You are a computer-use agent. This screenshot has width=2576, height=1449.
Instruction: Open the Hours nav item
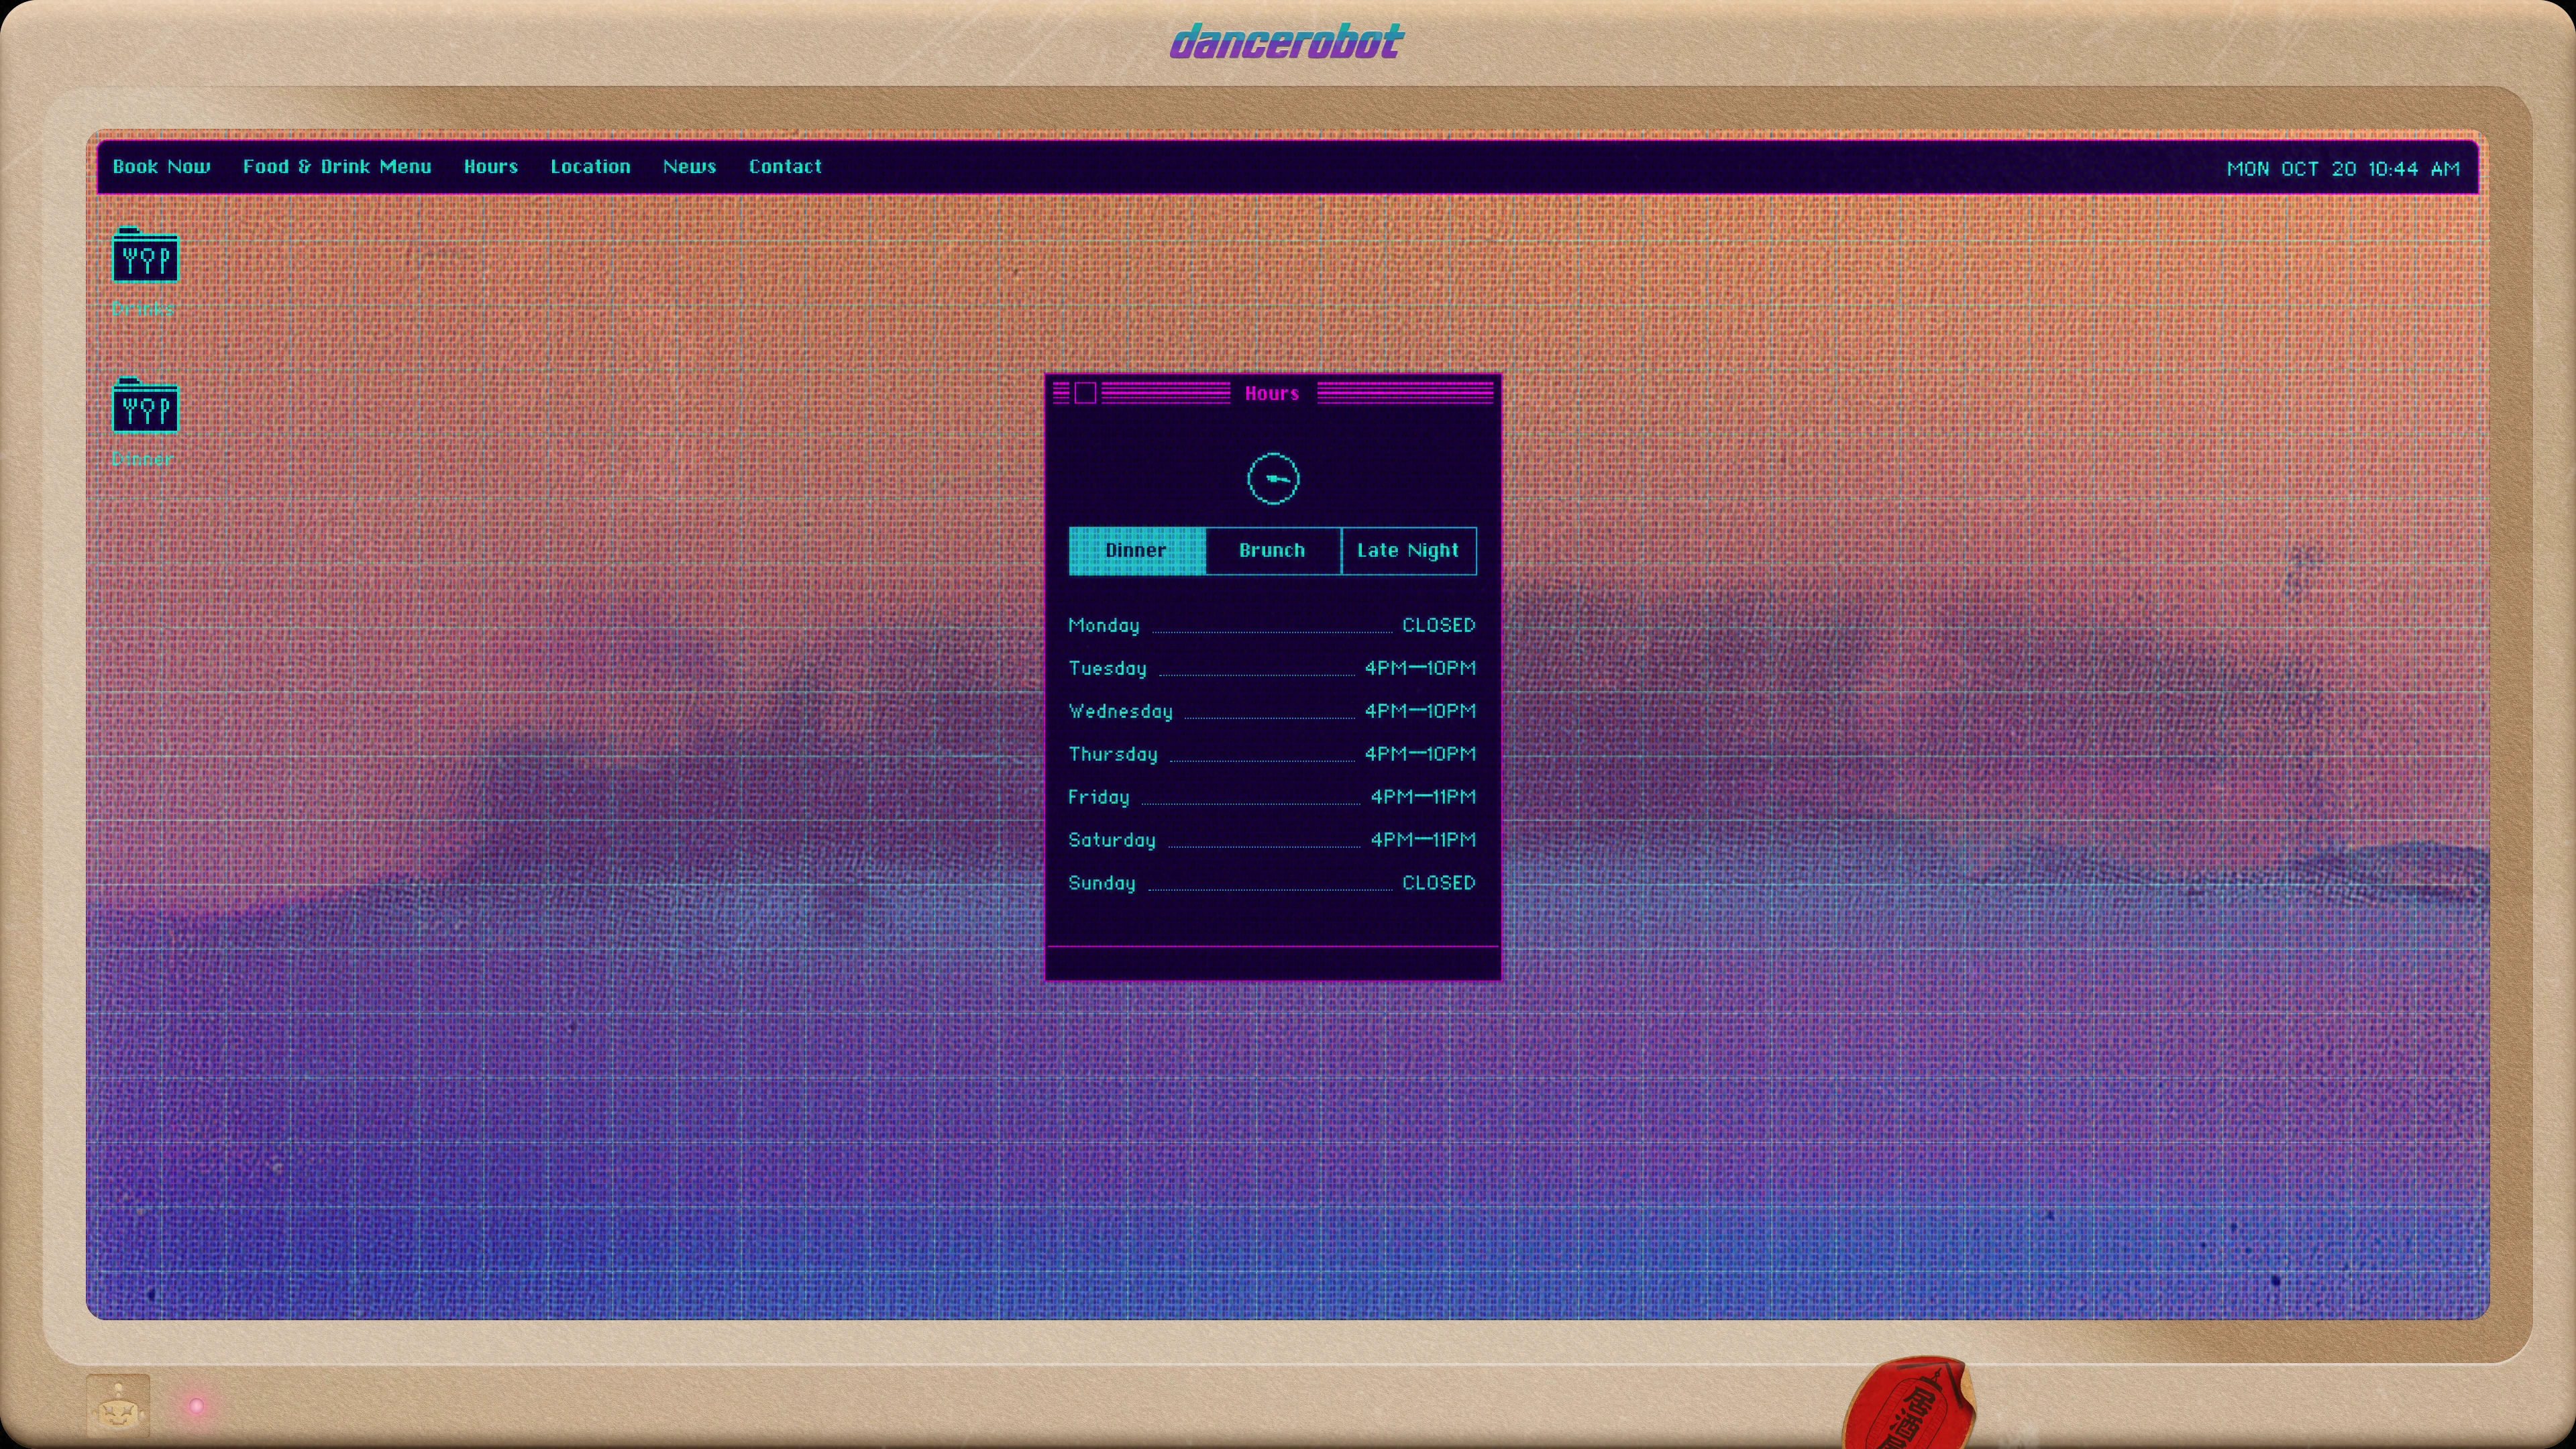coord(491,167)
